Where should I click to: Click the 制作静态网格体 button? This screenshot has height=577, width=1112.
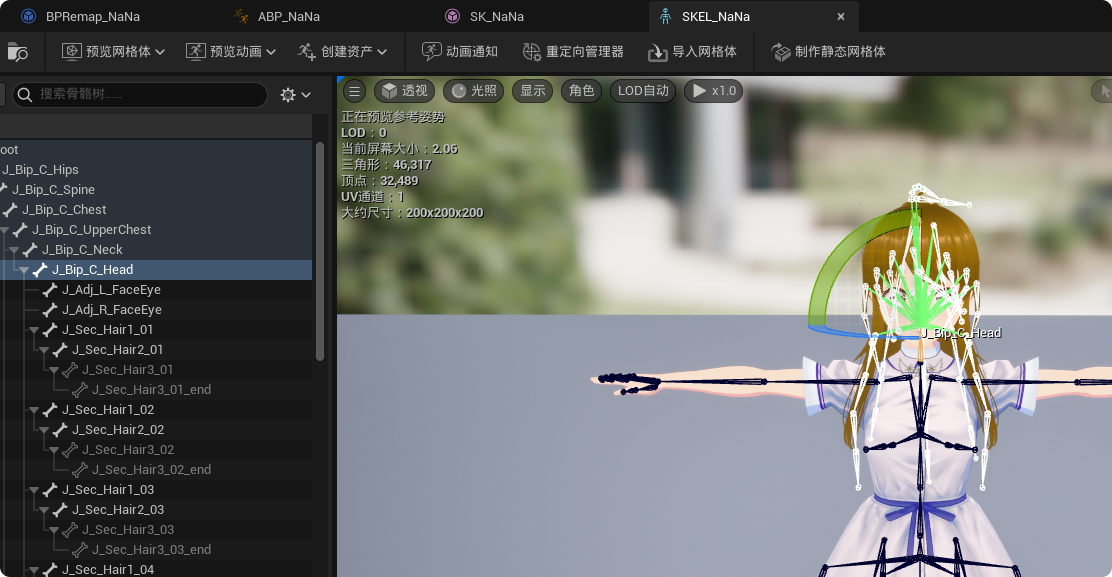coord(828,52)
